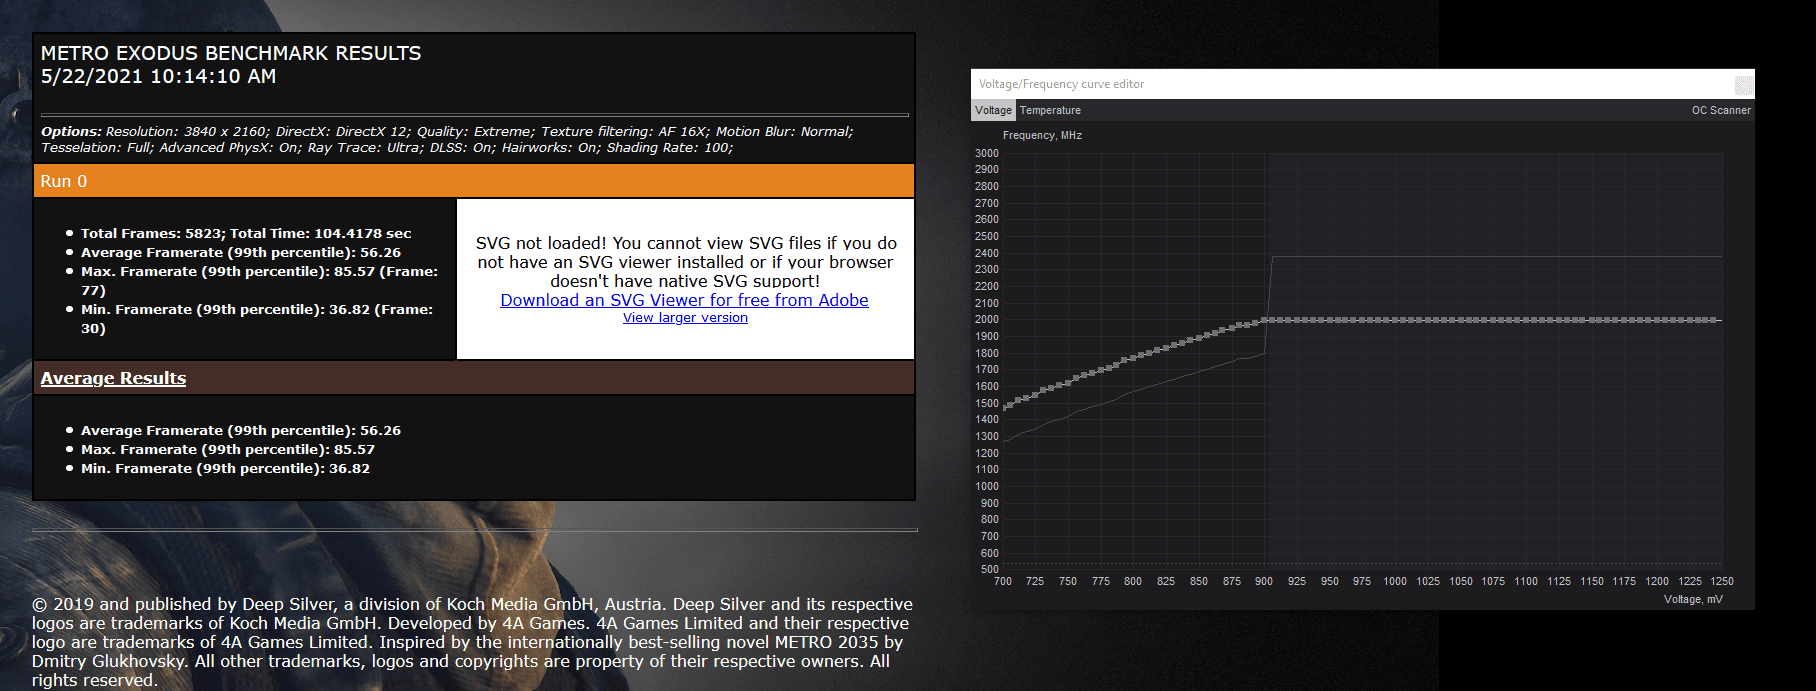This screenshot has height=691, width=1816.
Task: Click Average Results Average Framerate 56.26
Action: (241, 430)
